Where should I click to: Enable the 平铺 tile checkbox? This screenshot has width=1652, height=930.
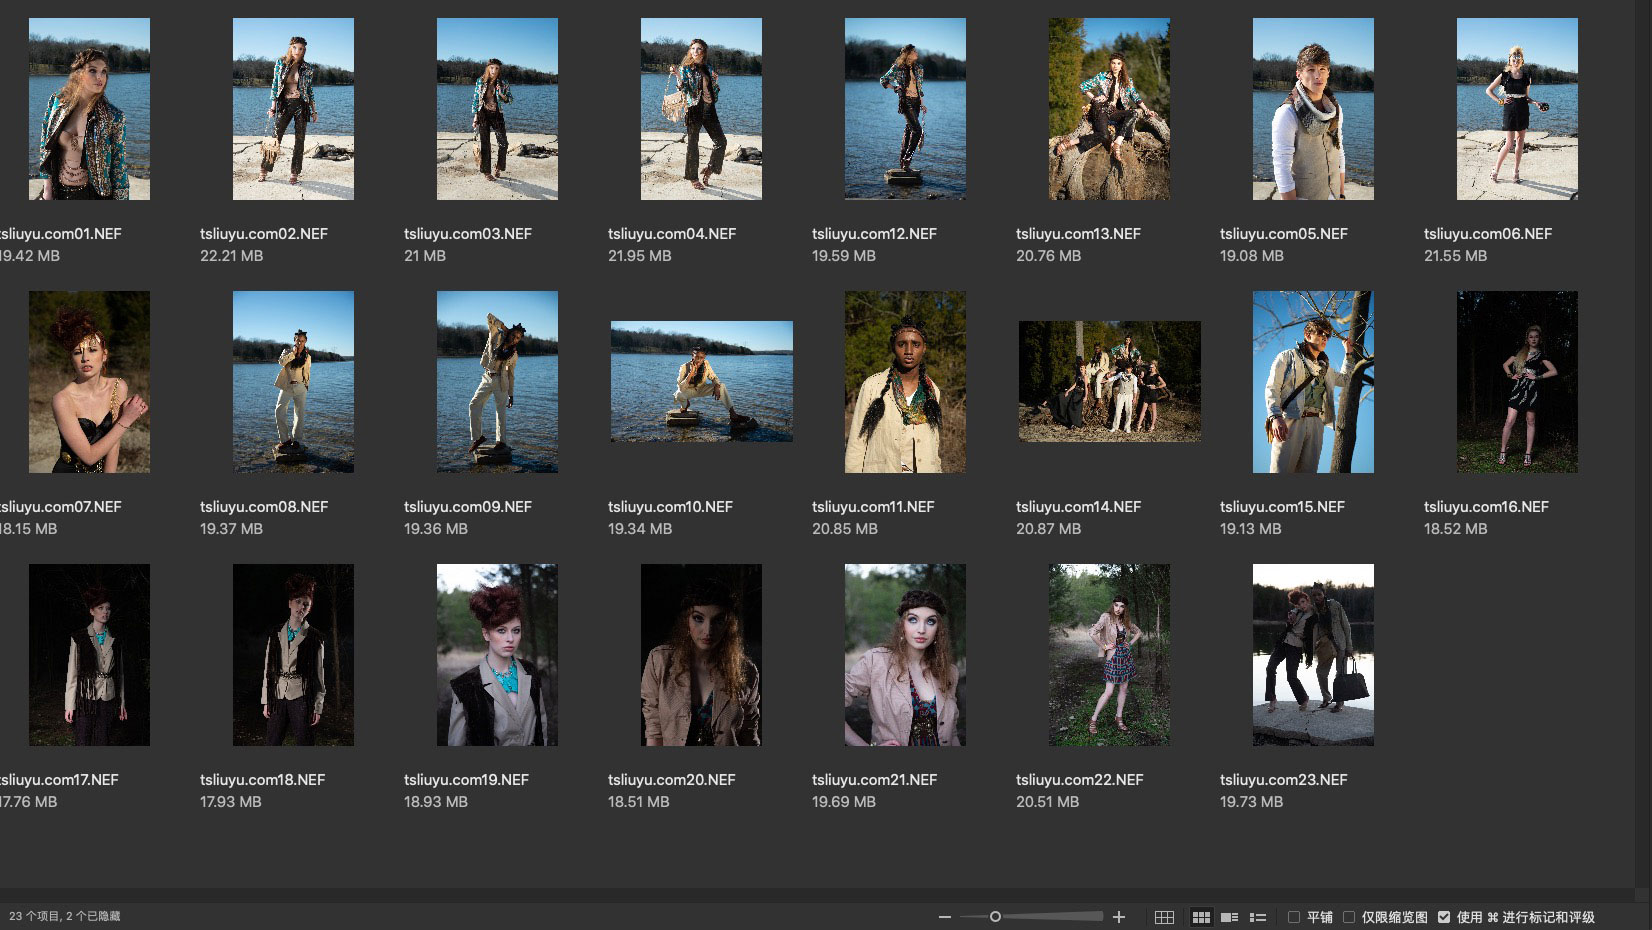[1294, 917]
